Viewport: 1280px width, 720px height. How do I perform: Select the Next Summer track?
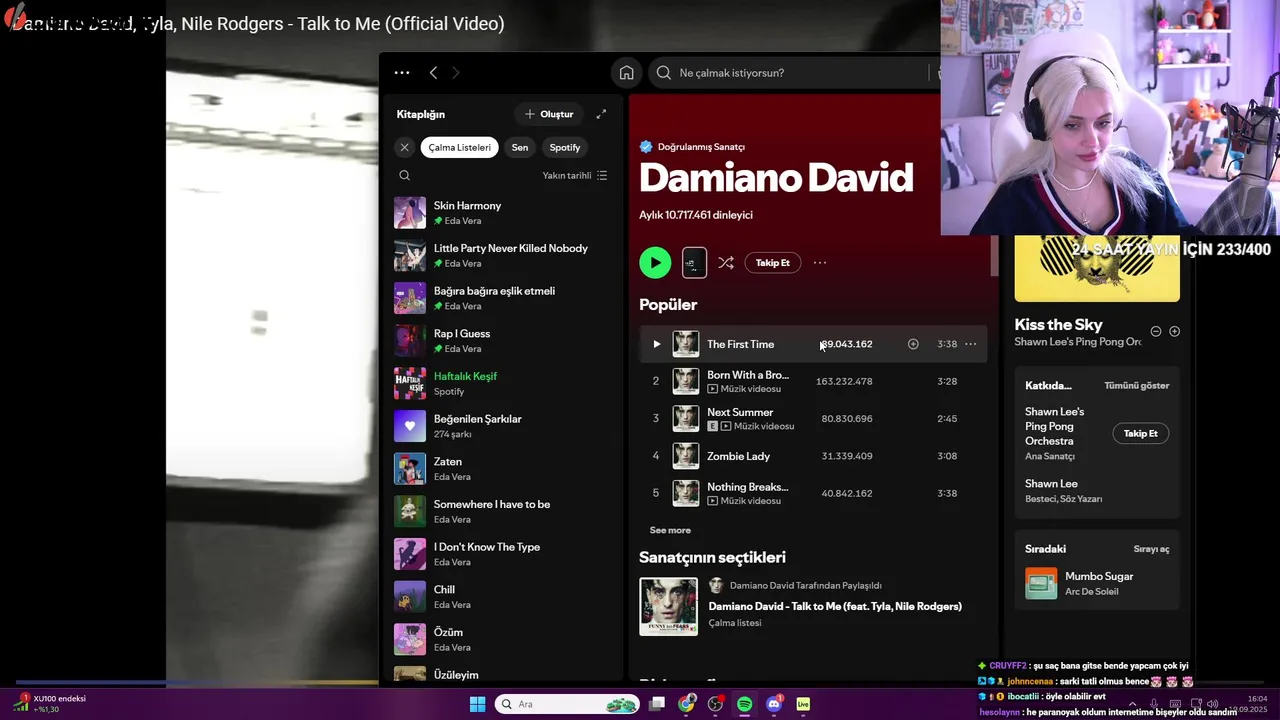pyautogui.click(x=813, y=418)
